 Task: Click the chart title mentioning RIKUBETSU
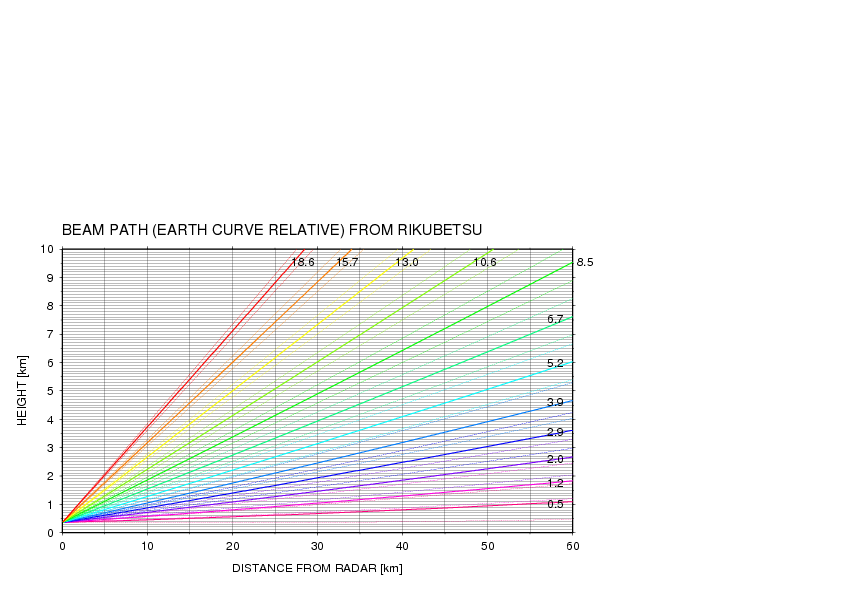[x=272, y=230]
